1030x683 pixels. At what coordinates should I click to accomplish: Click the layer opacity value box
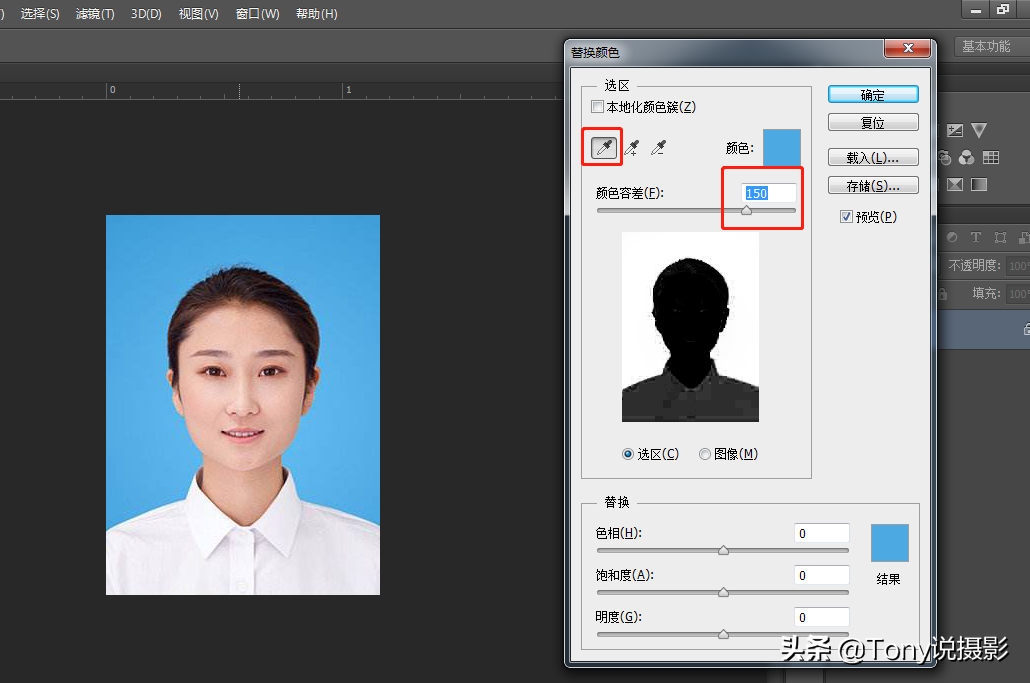coord(1018,265)
